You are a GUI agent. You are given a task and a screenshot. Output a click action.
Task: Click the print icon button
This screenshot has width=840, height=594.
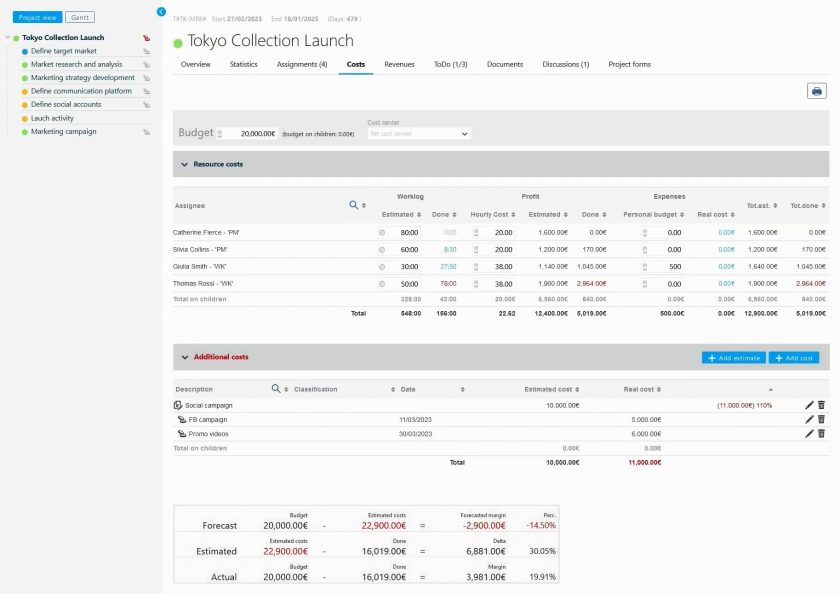[817, 91]
